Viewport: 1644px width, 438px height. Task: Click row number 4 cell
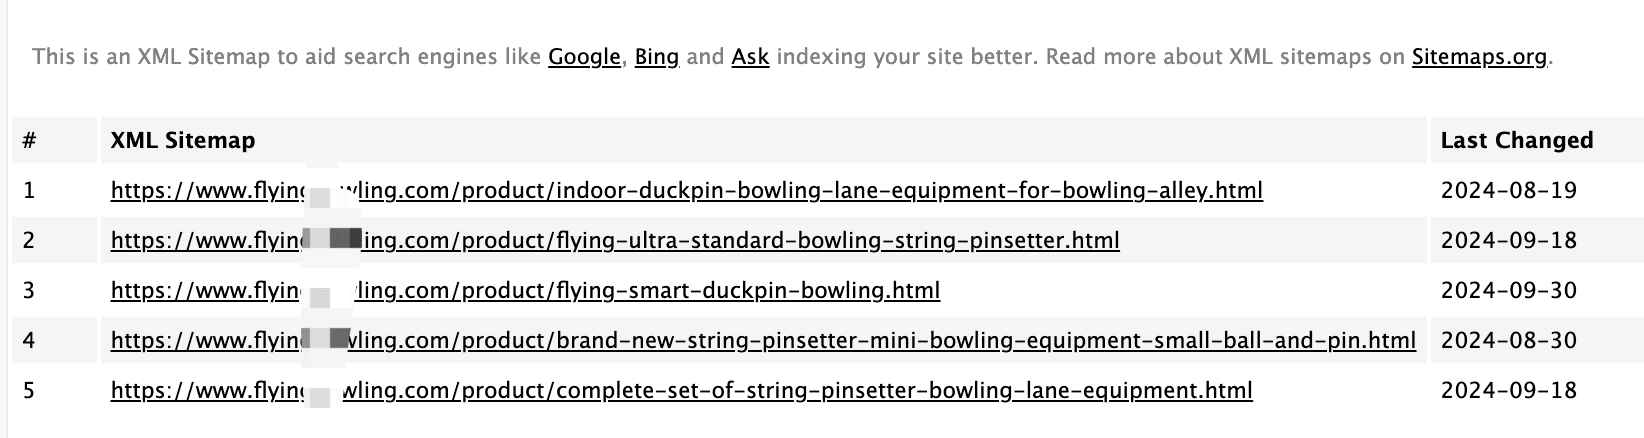(x=29, y=341)
